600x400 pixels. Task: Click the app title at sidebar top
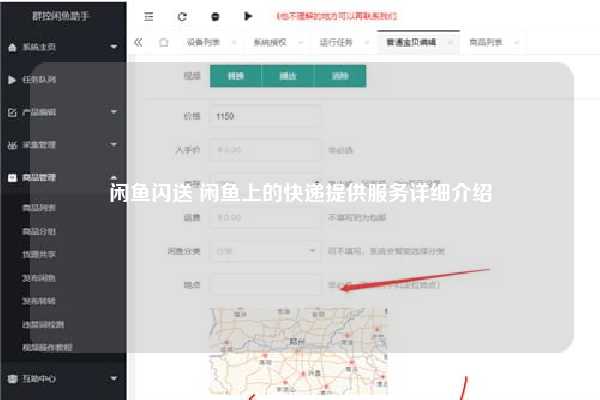(60, 16)
